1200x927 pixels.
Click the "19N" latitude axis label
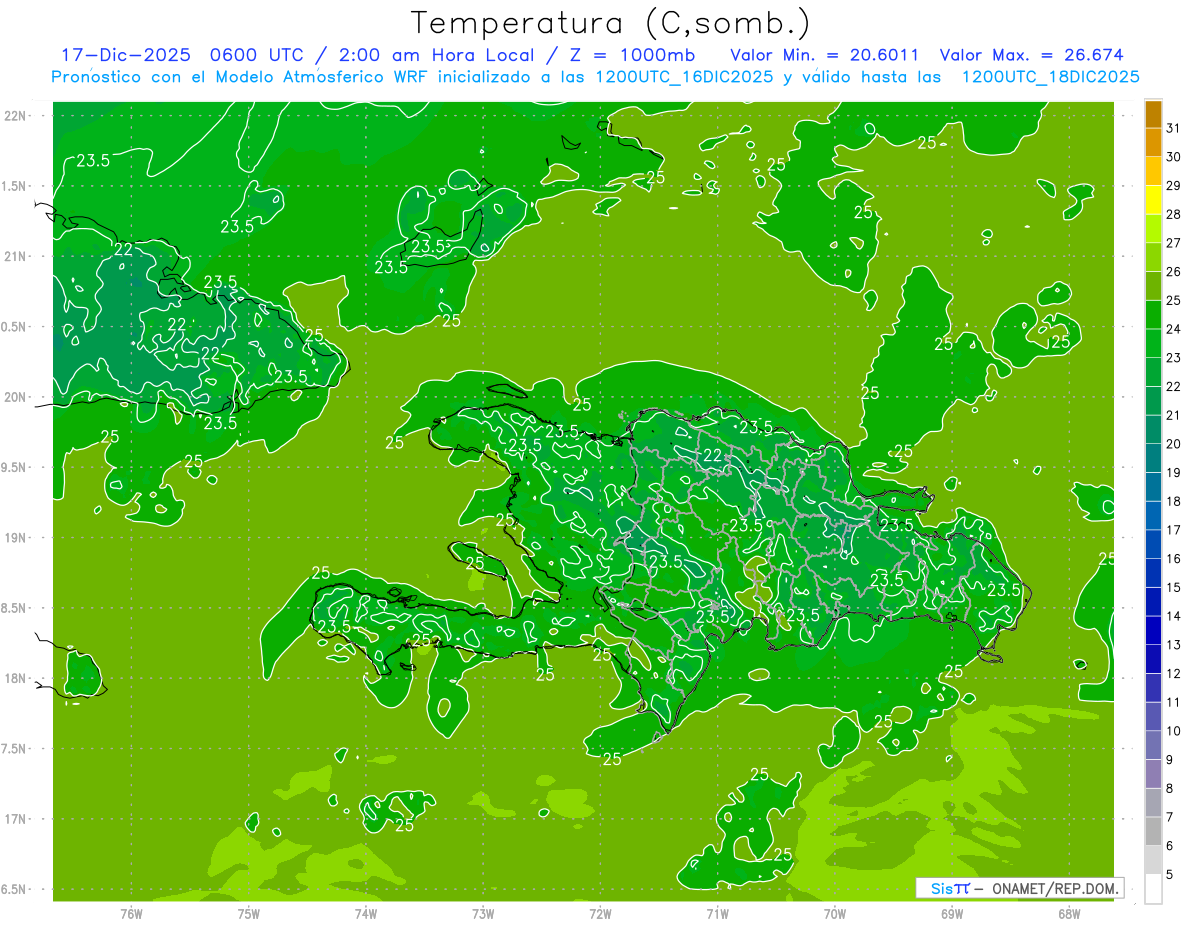pyautogui.click(x=16, y=538)
